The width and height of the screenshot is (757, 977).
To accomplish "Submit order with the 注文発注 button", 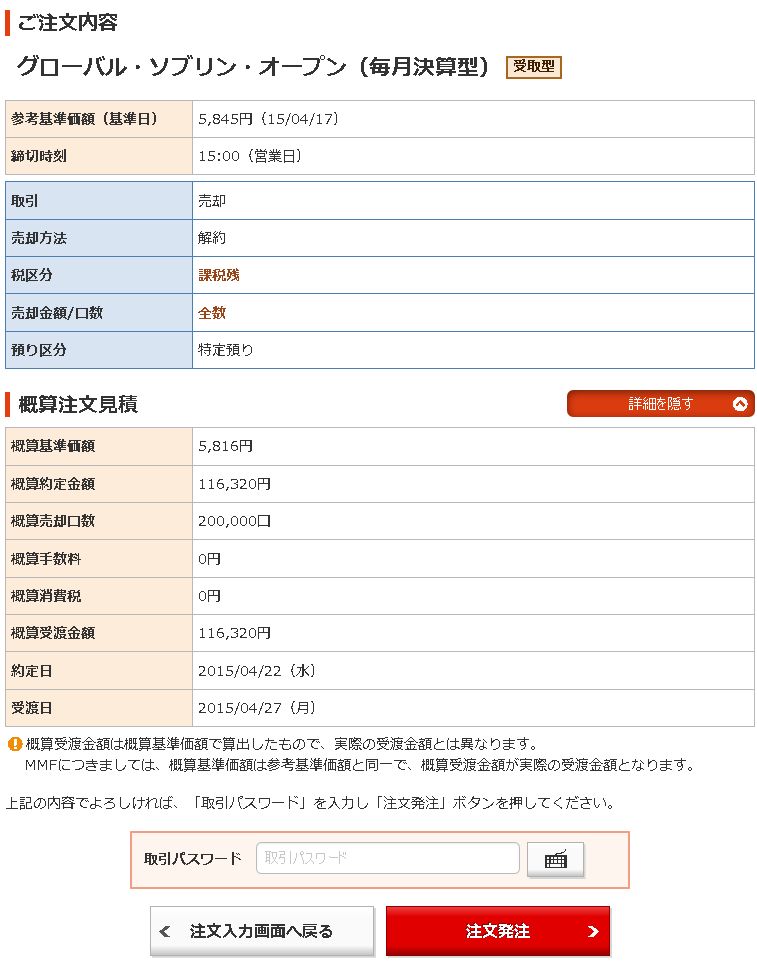I will tap(498, 931).
